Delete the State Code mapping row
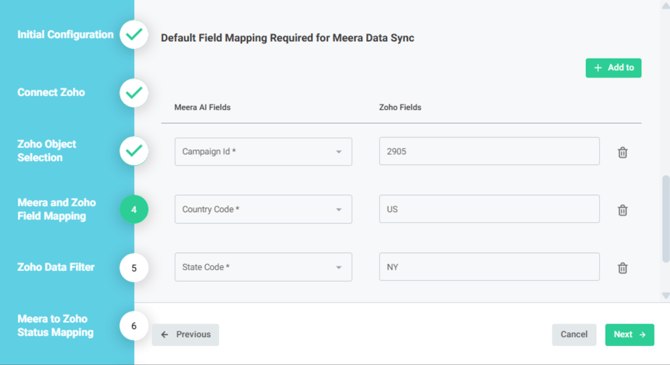 point(623,268)
